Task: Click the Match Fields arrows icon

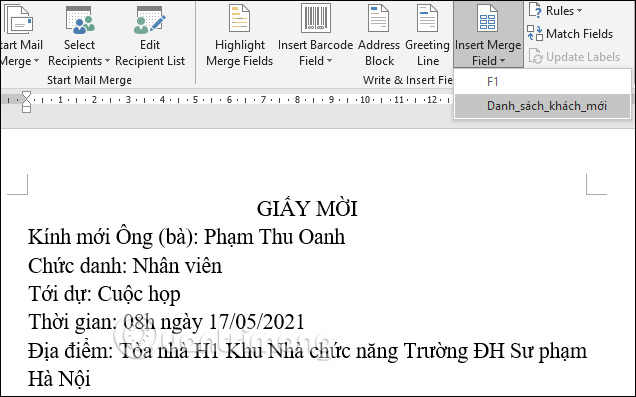Action: click(535, 33)
